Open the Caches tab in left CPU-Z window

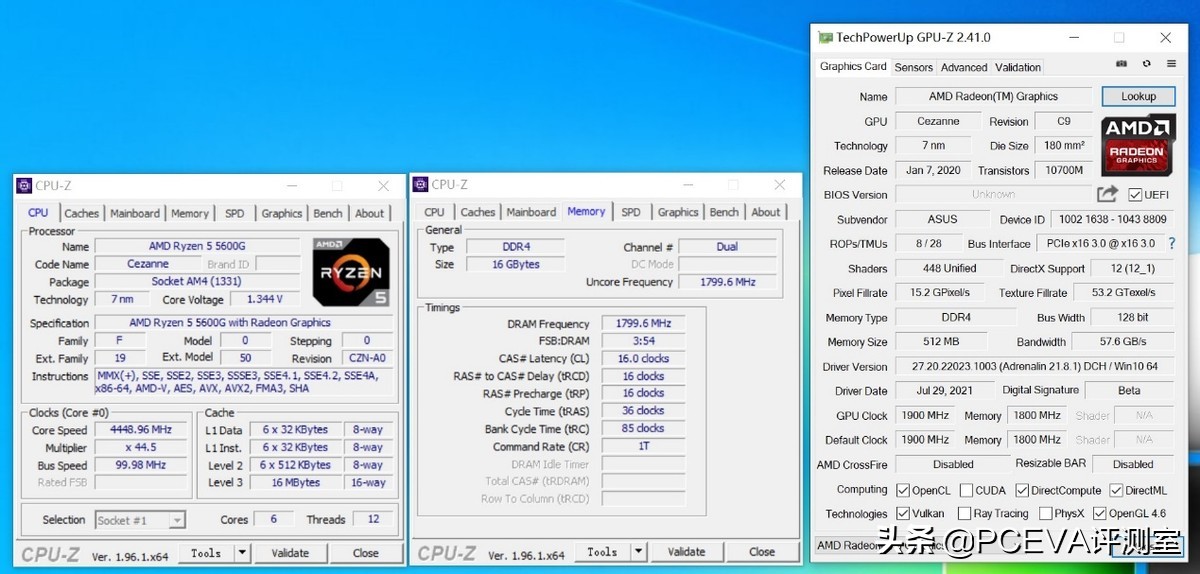[81, 213]
